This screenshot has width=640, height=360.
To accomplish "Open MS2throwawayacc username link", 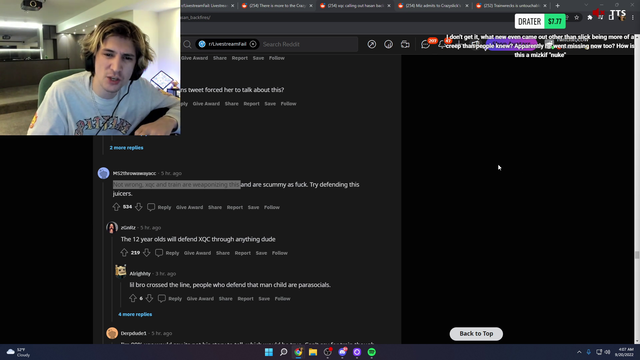I will tap(134, 173).
